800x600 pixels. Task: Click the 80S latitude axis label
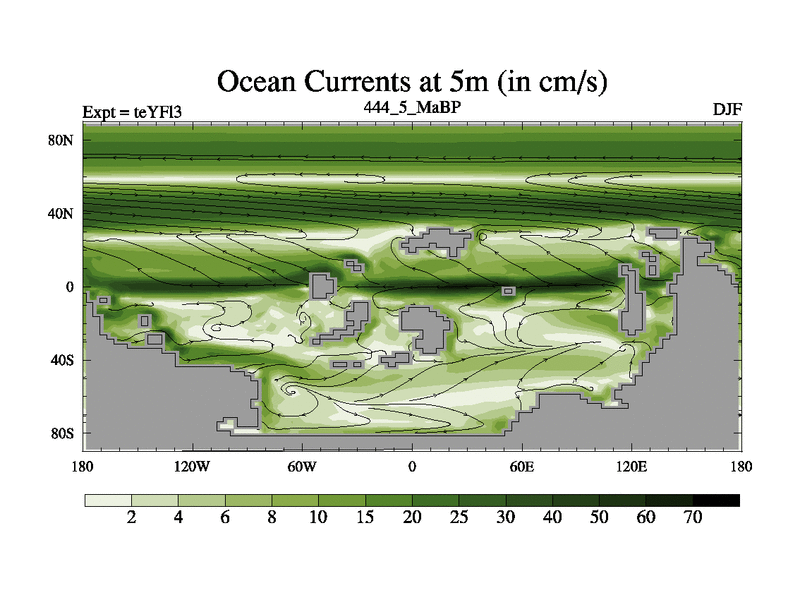click(x=62, y=433)
